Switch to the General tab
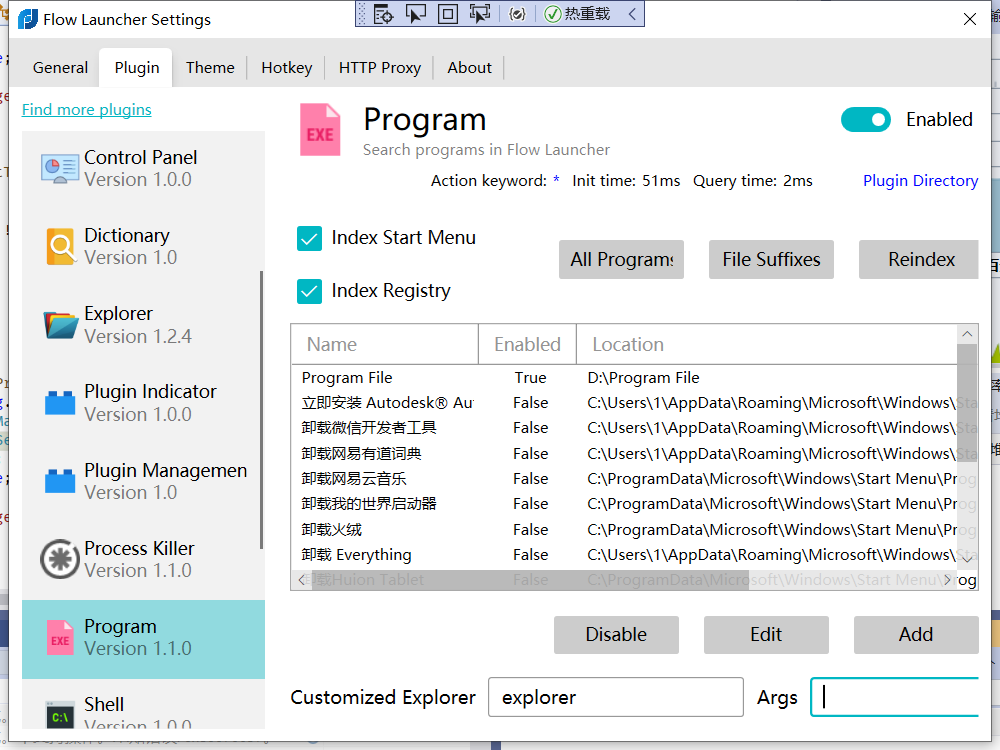Screen dimensions: 1000x750 pyautogui.click(x=60, y=68)
